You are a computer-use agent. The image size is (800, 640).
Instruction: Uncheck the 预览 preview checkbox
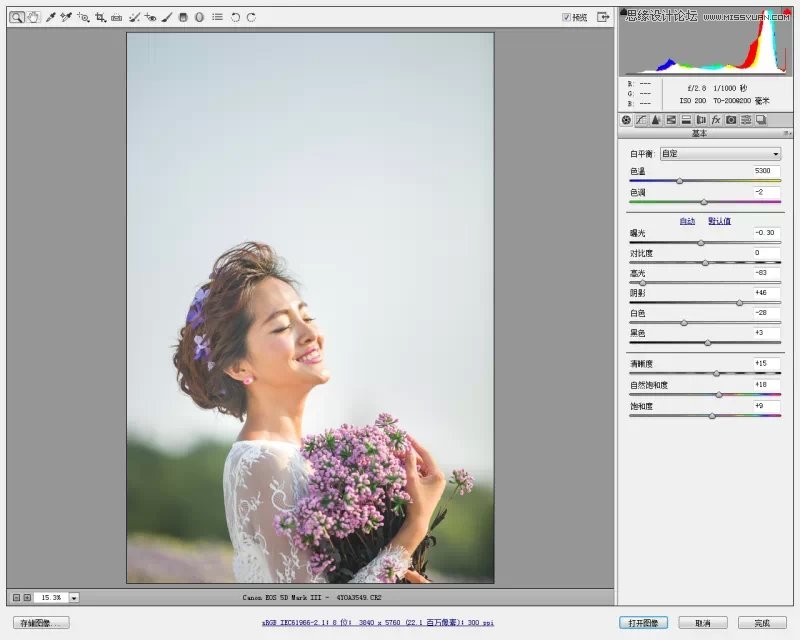pos(566,17)
